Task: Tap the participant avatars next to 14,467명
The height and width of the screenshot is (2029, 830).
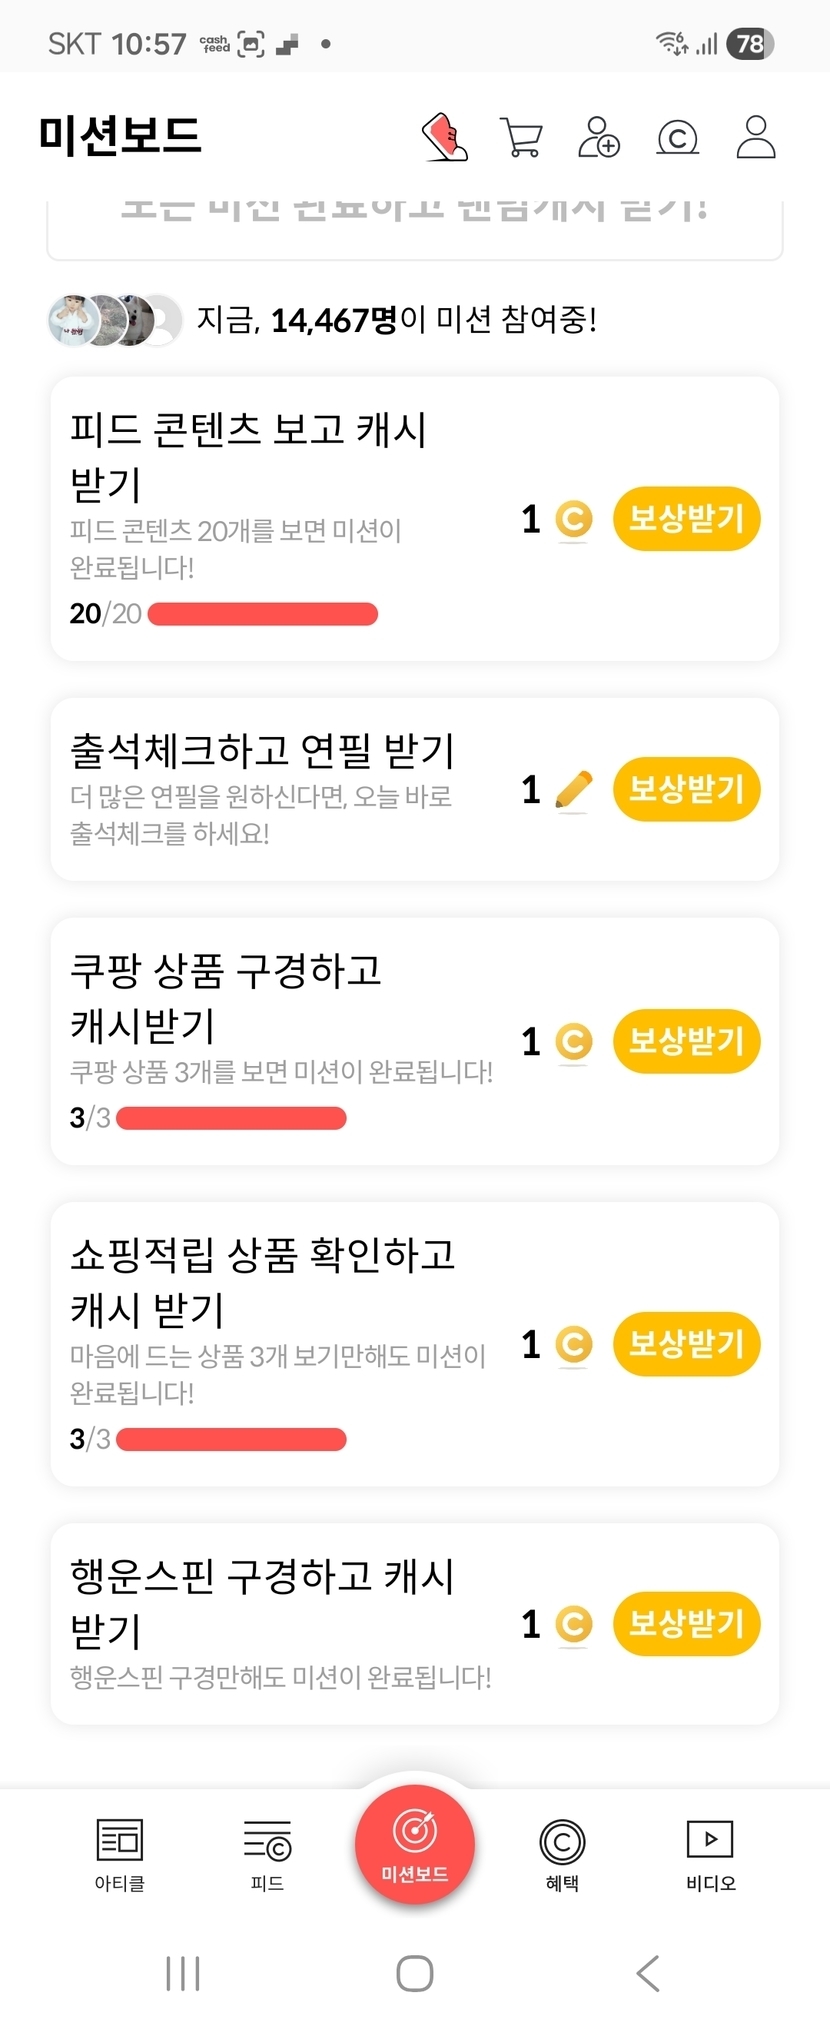Action: [115, 320]
